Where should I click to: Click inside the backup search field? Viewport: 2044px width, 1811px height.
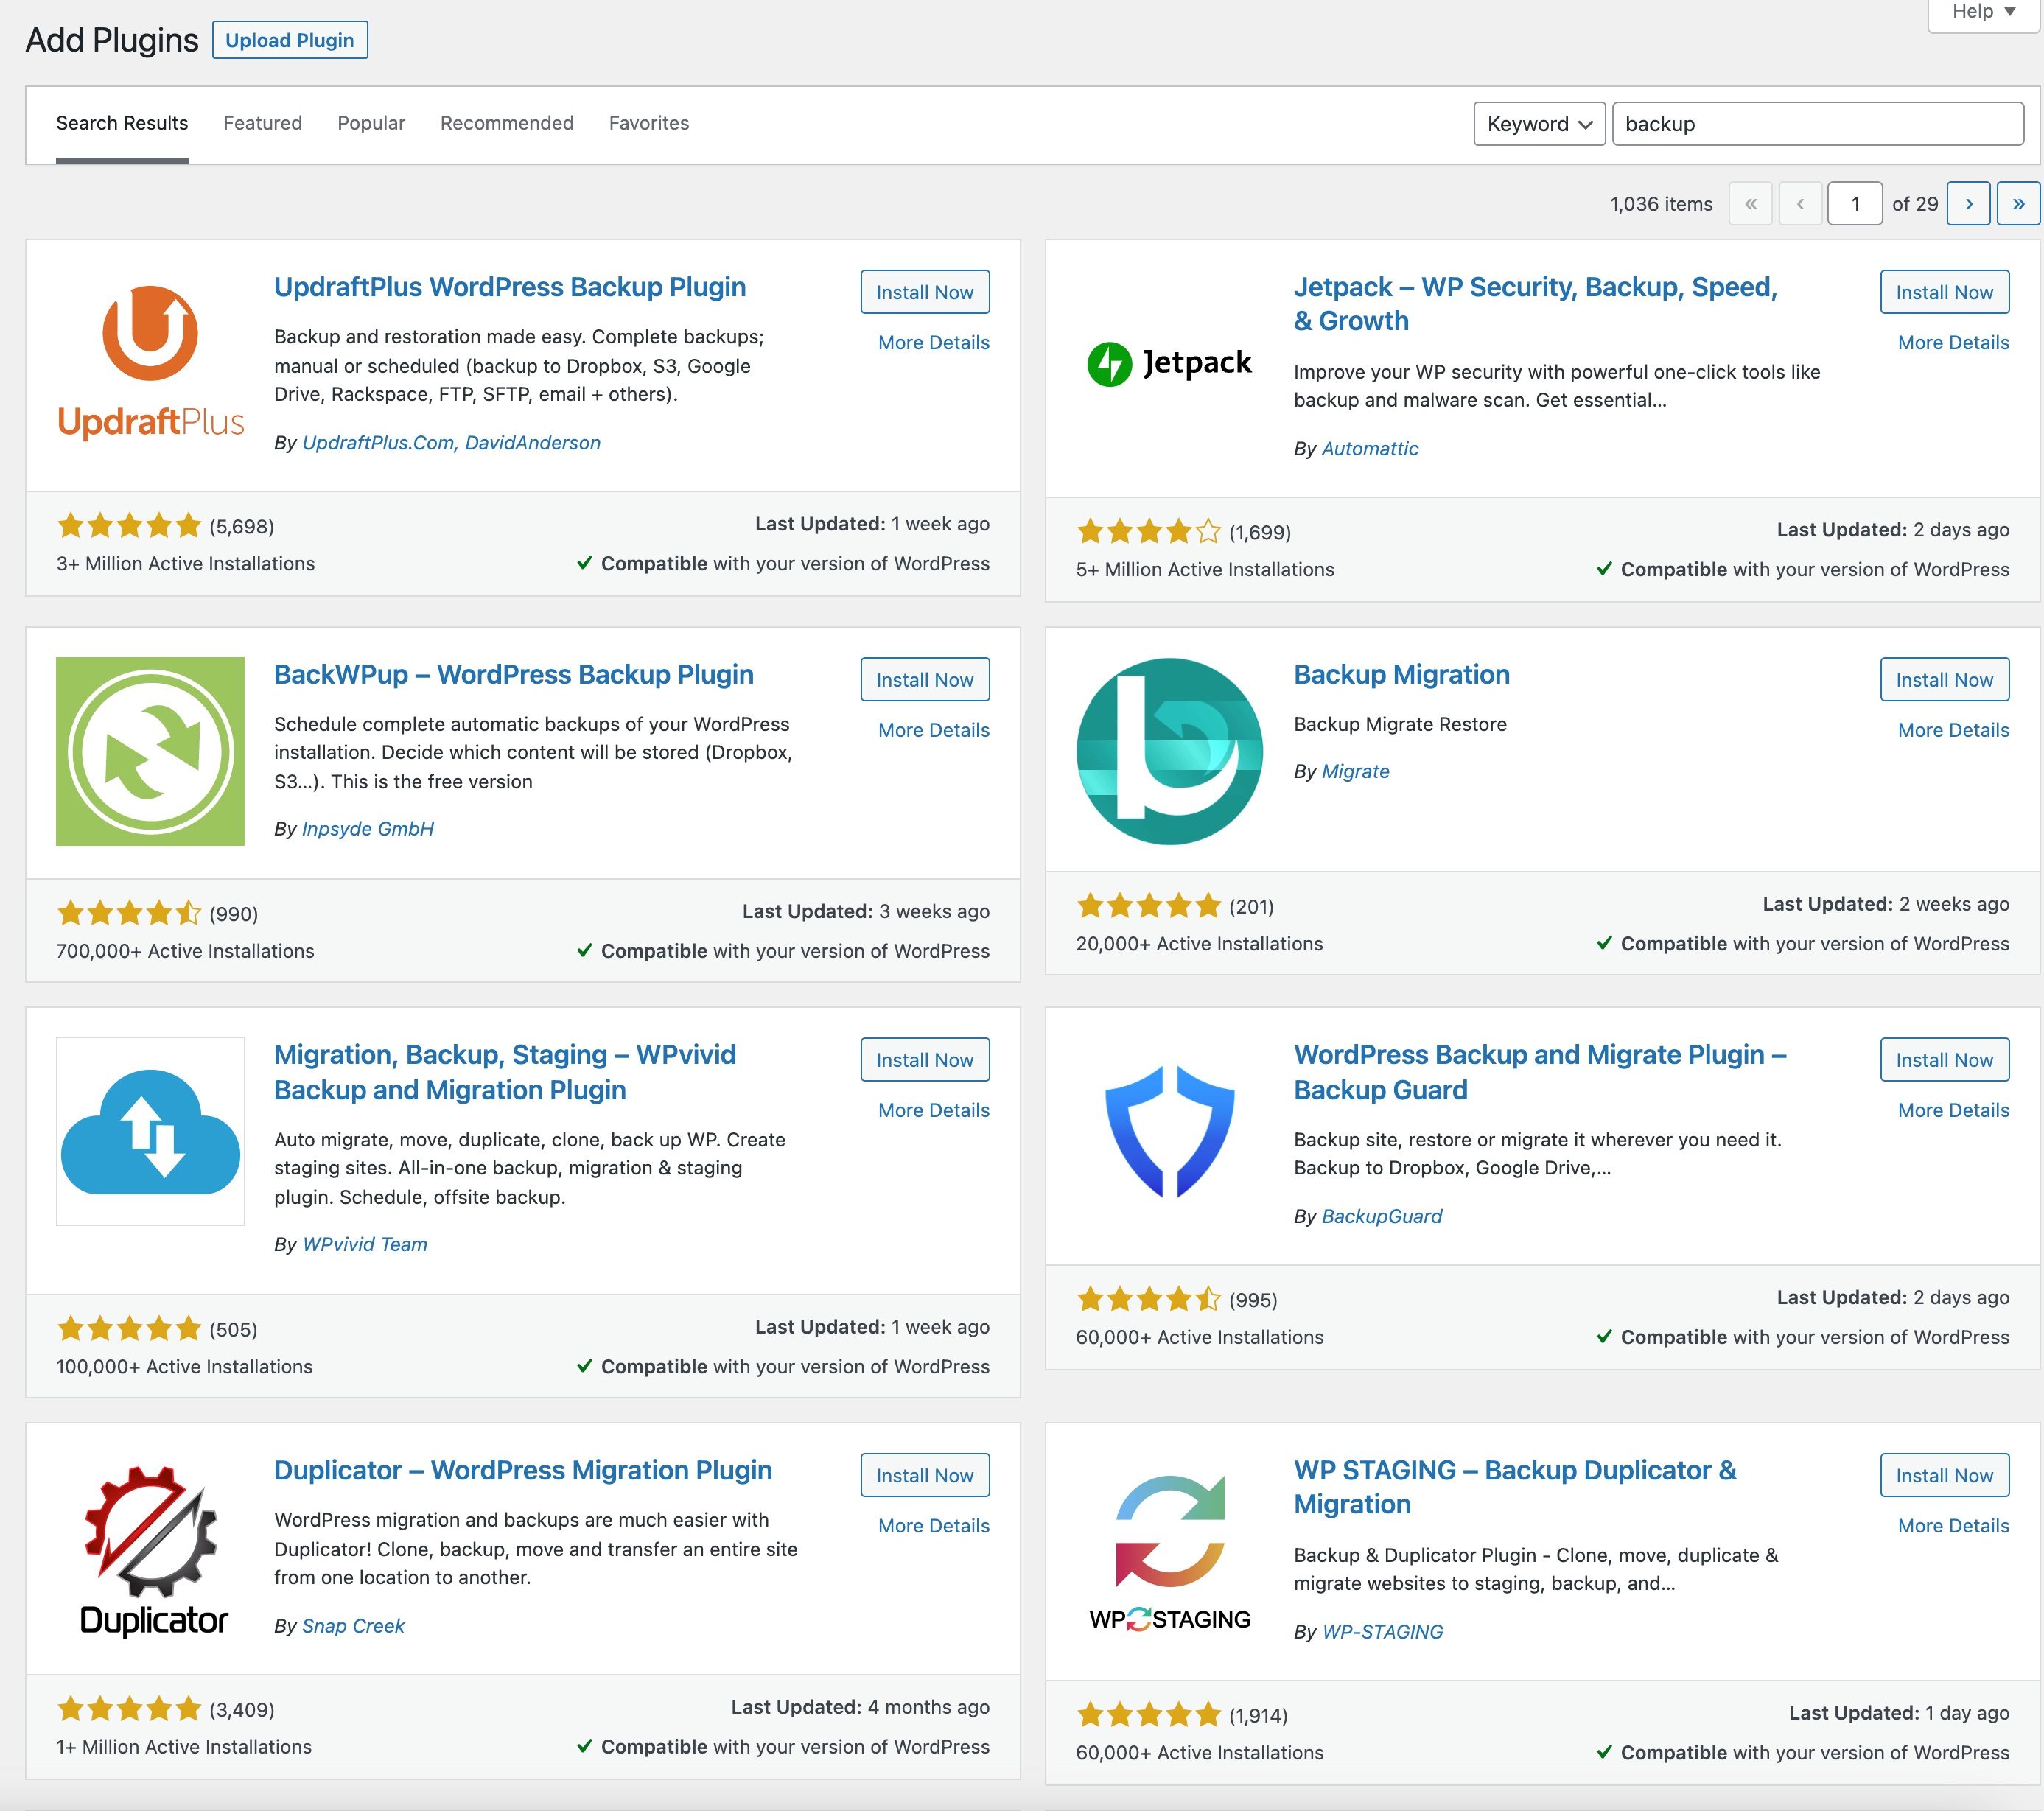coord(1817,123)
